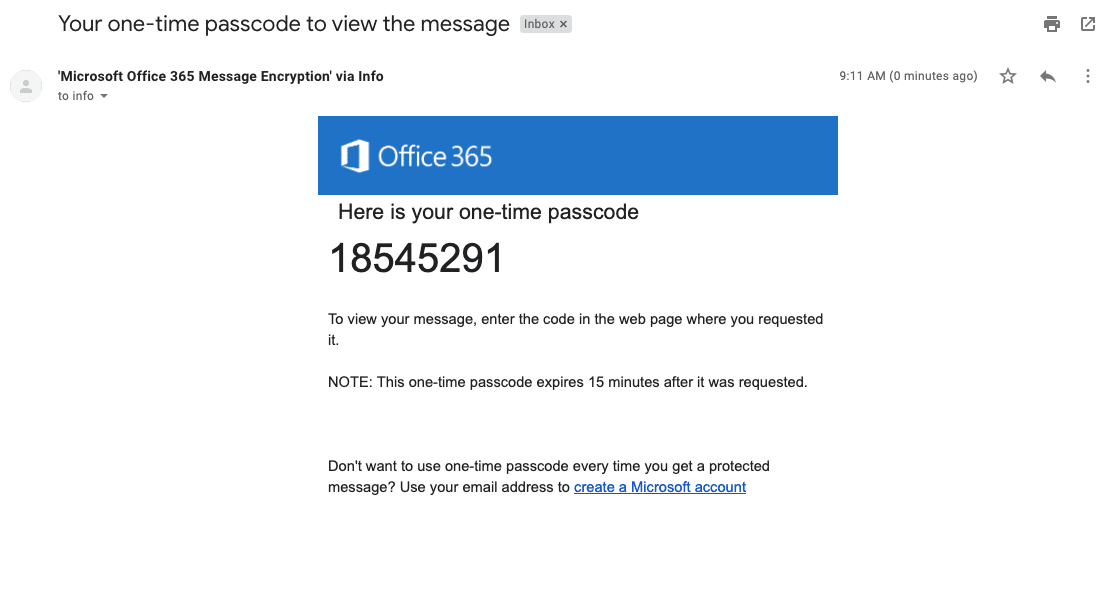Click the email subject line about one-time passcode
1112x594 pixels.
[x=284, y=24]
